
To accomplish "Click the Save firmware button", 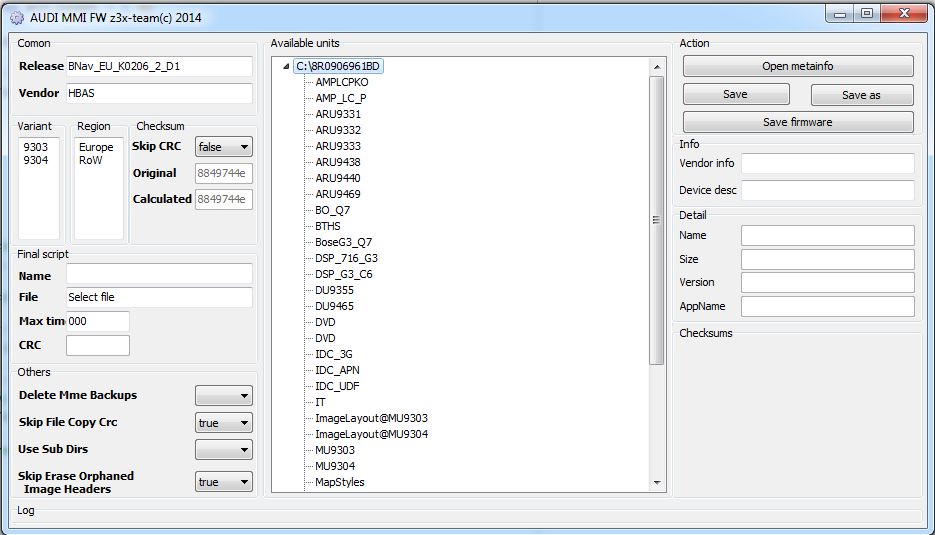I will coord(798,122).
